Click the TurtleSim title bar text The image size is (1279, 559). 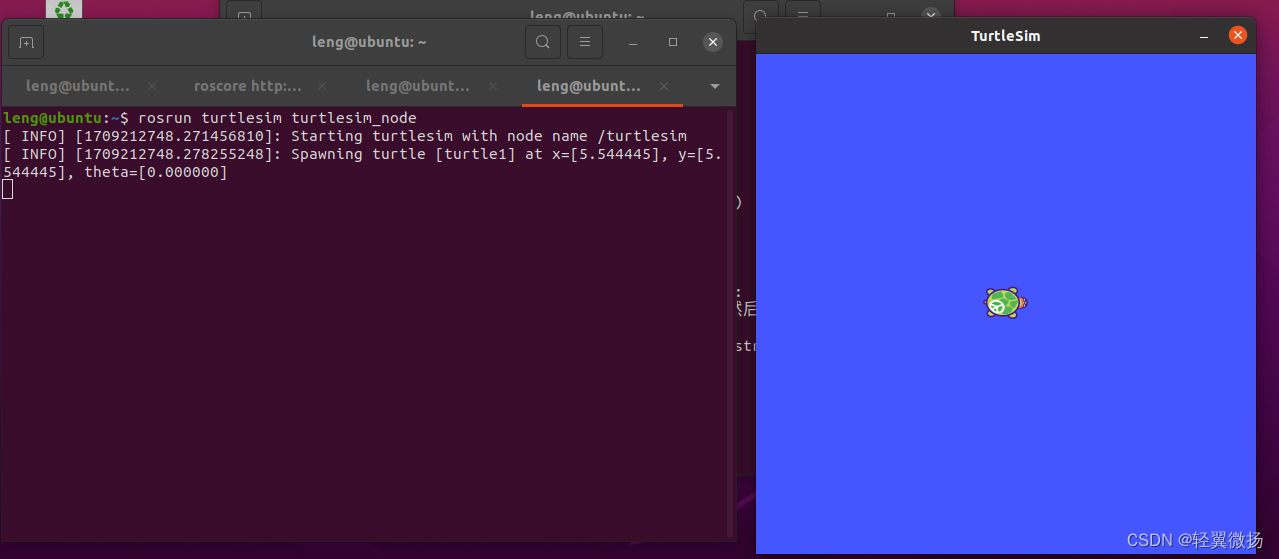pyautogui.click(x=1005, y=36)
